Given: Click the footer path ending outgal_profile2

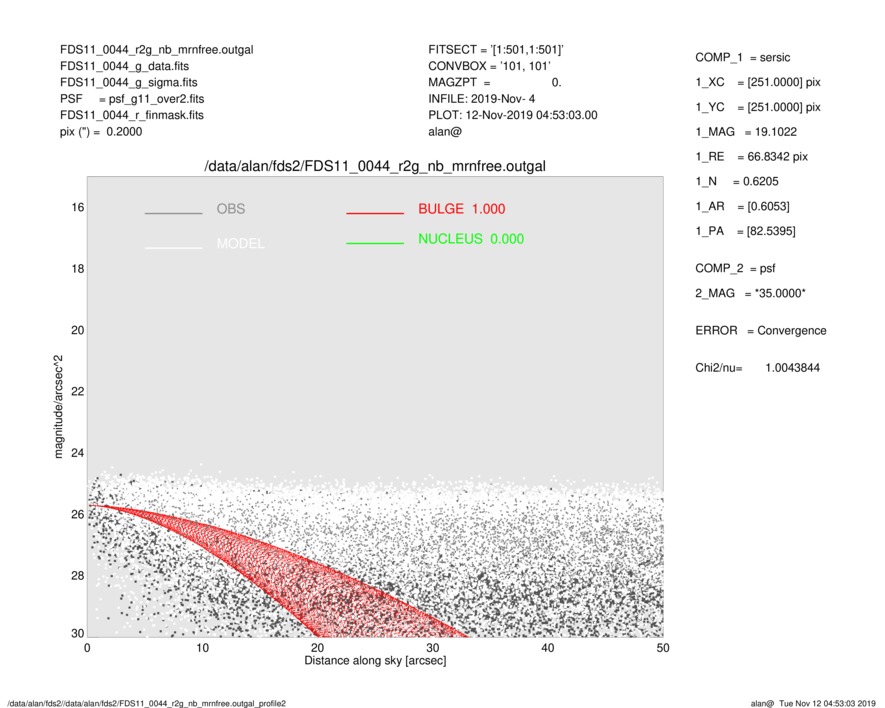Looking at the screenshot, I should click(x=147, y=703).
